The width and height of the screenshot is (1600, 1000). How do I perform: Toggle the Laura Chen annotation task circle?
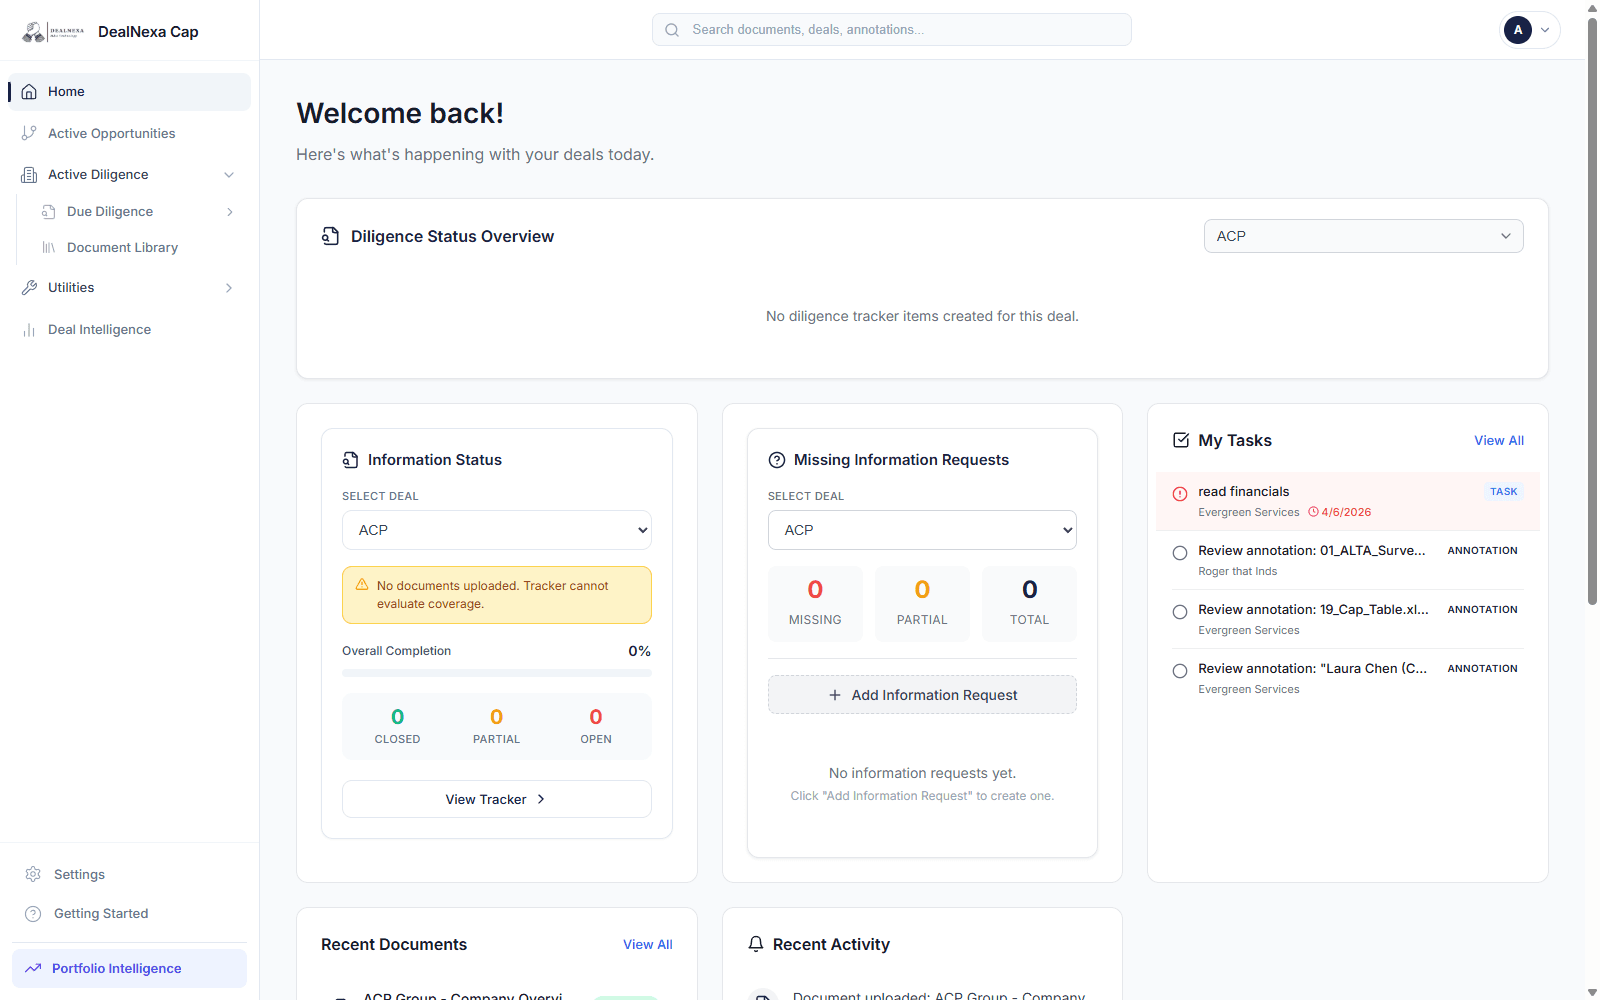point(1180,671)
